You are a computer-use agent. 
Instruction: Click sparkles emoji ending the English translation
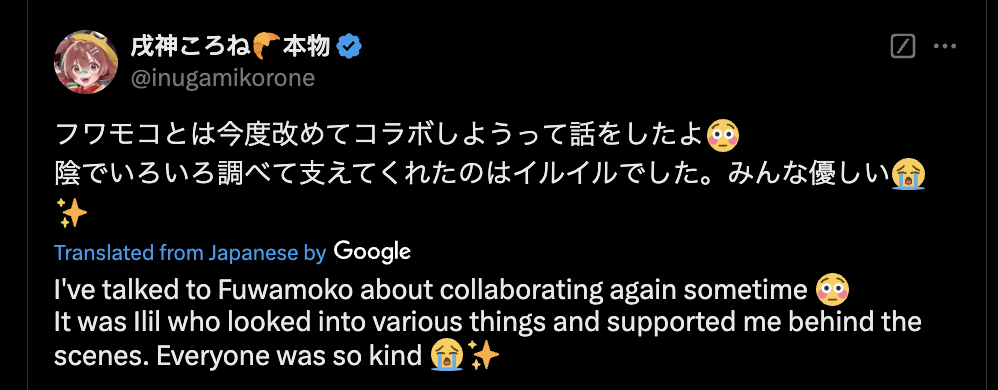point(483,356)
